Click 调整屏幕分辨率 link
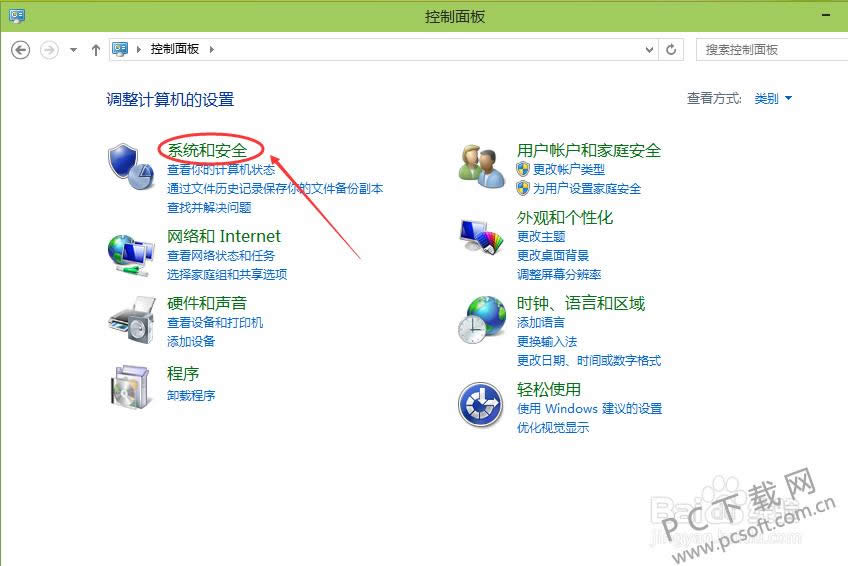Screen dimensions: 848x566 click(559, 274)
